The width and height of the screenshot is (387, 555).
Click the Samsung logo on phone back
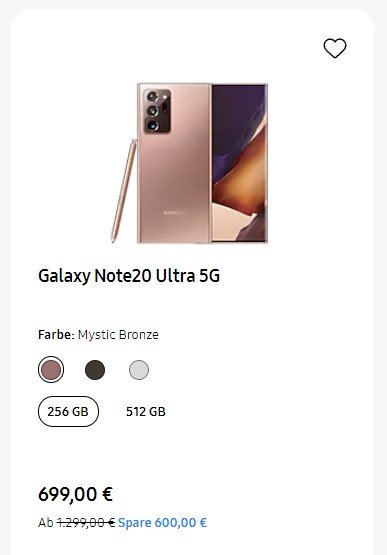tap(173, 213)
